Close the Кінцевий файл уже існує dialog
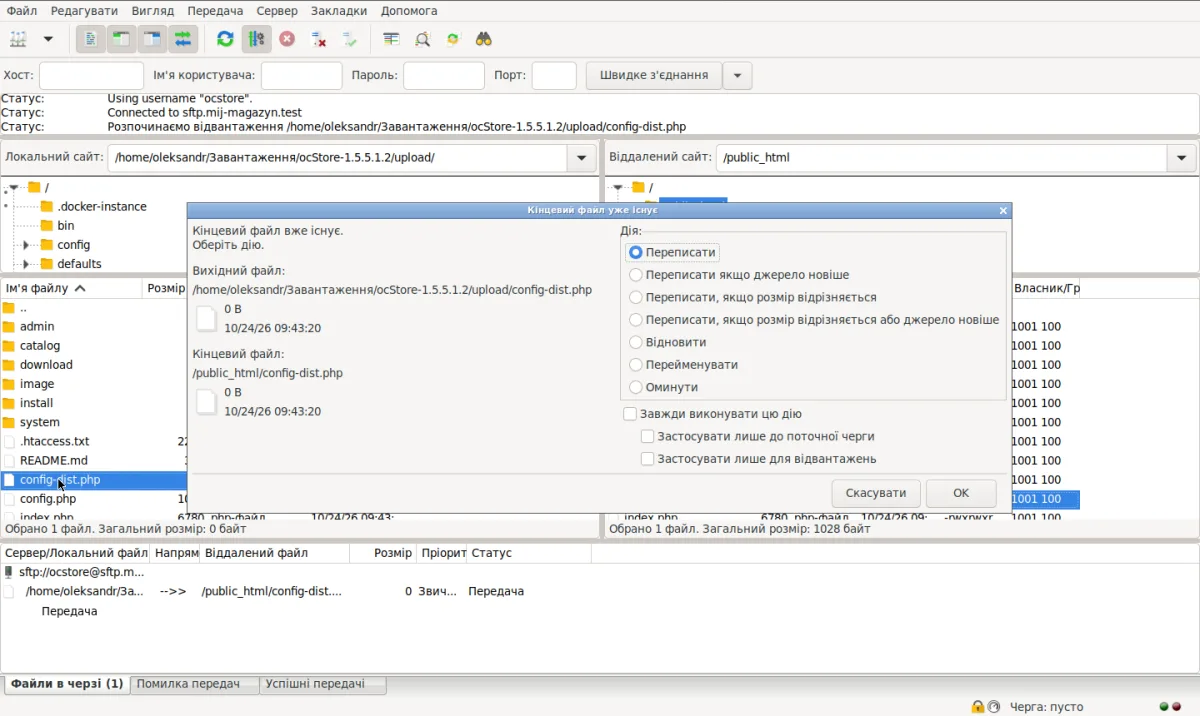This screenshot has height=716, width=1200. pyautogui.click(x=1003, y=211)
